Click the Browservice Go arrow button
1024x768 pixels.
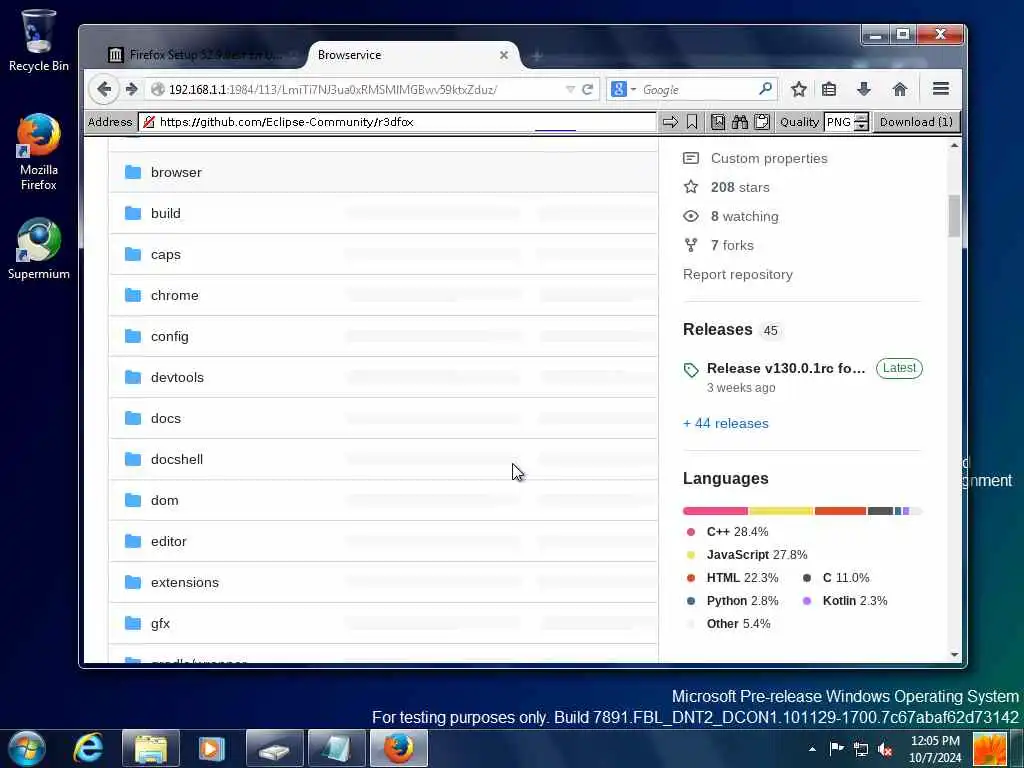[x=670, y=121]
